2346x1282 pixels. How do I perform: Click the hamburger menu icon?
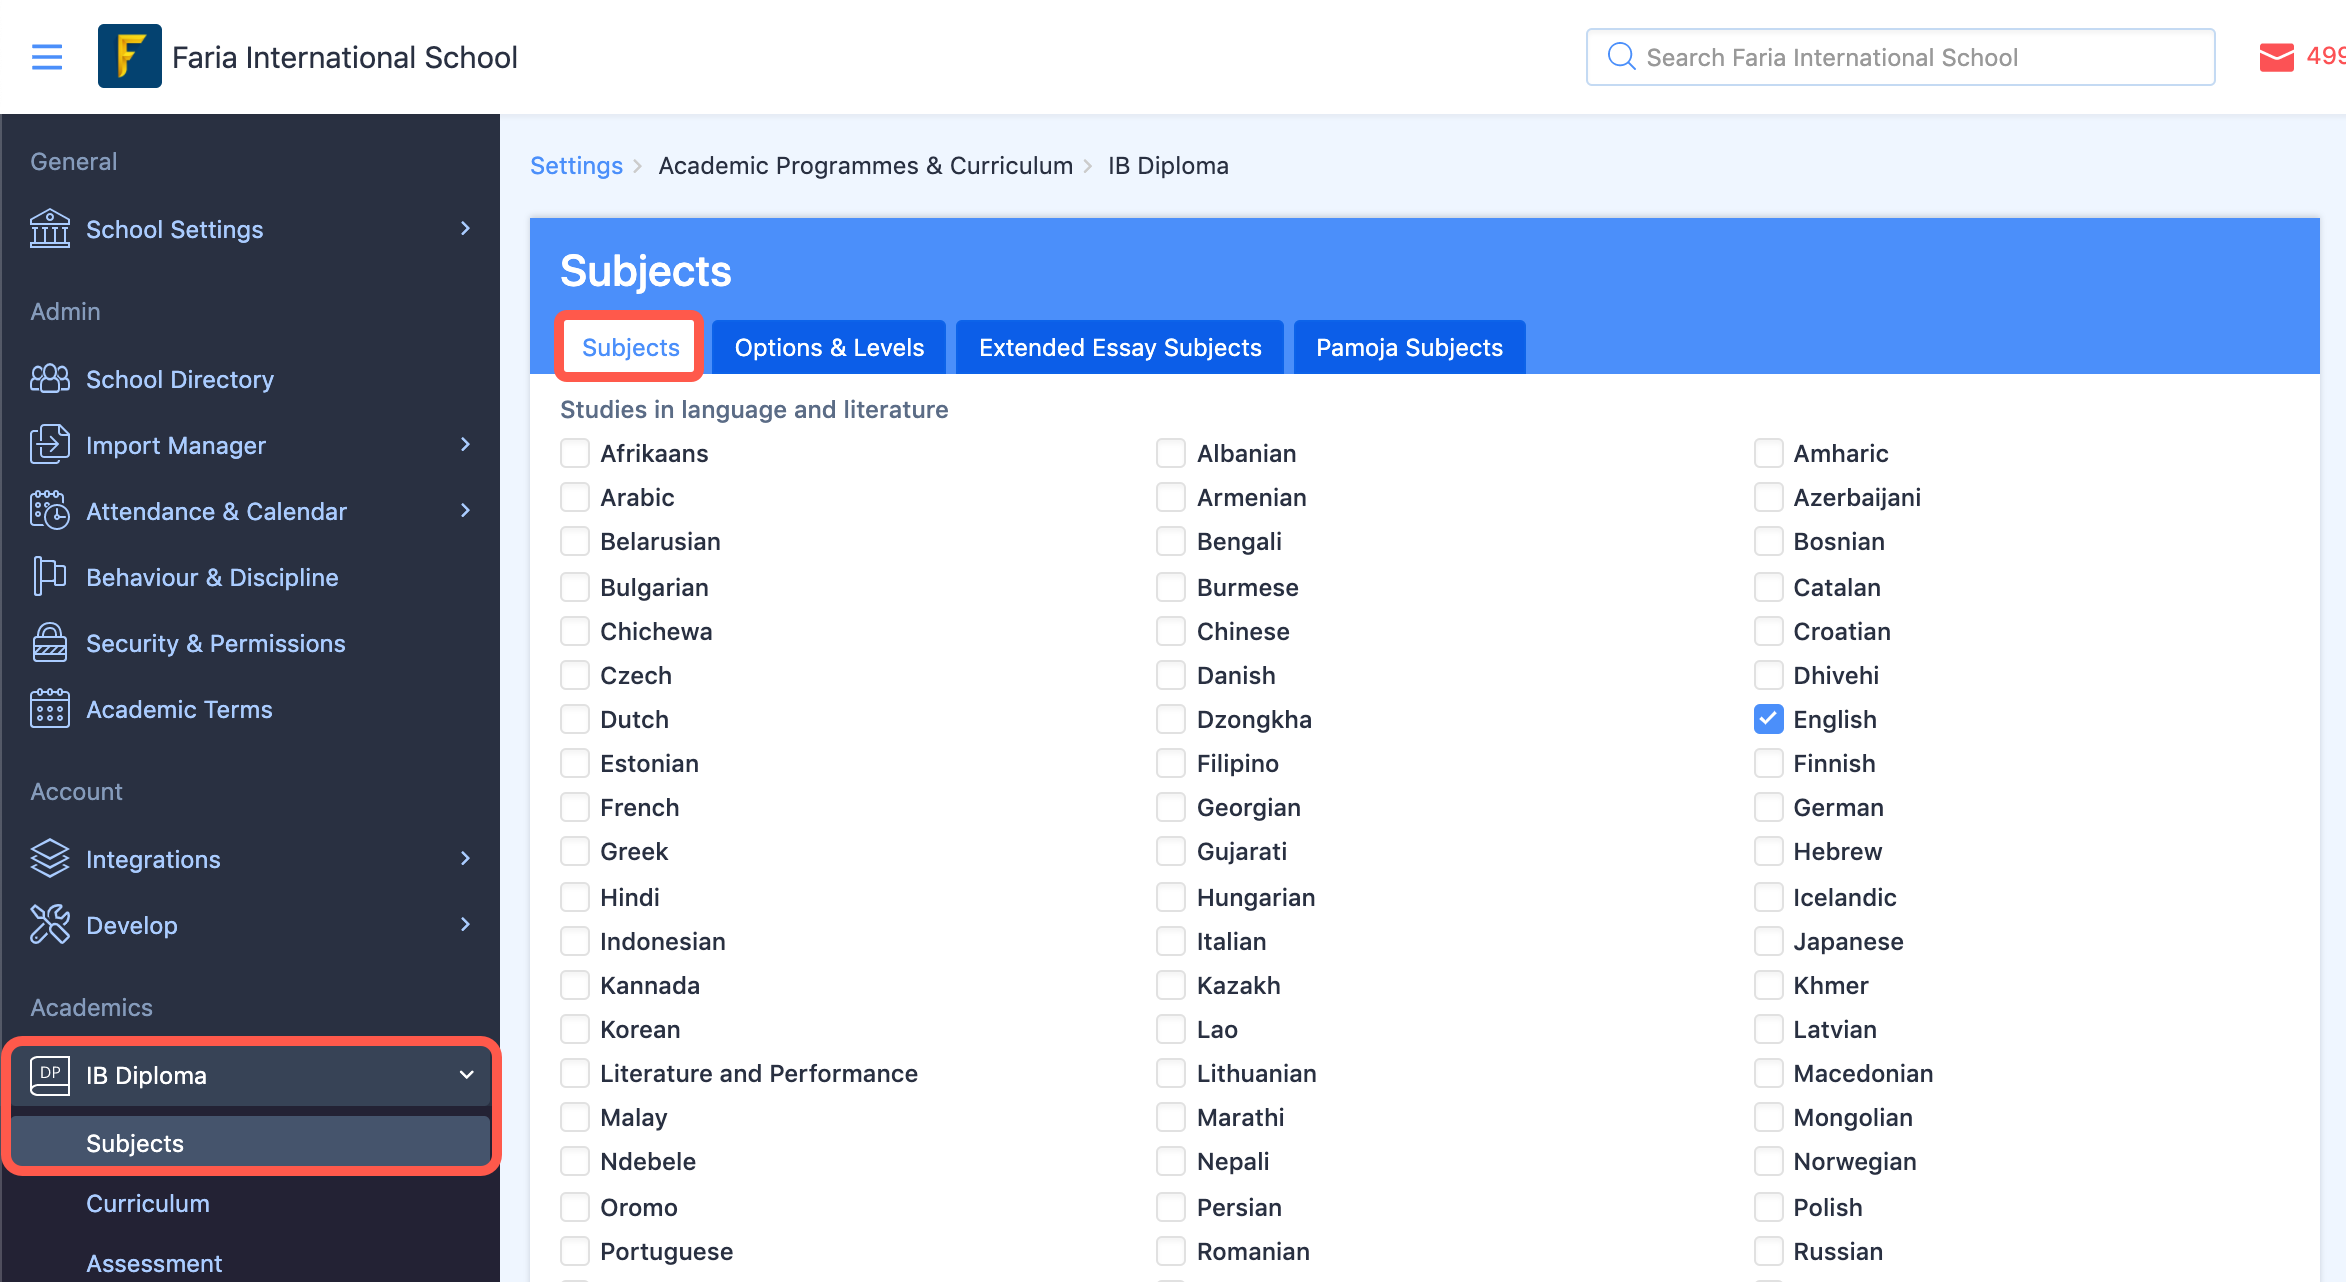pos(47,57)
